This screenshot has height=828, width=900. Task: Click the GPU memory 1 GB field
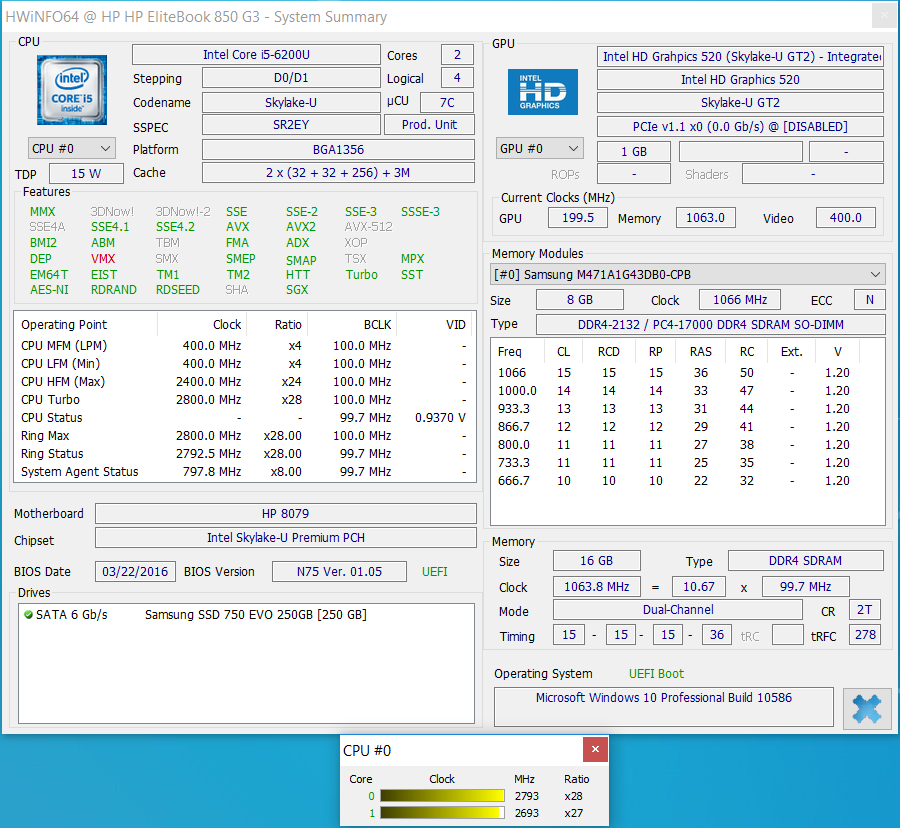tap(634, 151)
